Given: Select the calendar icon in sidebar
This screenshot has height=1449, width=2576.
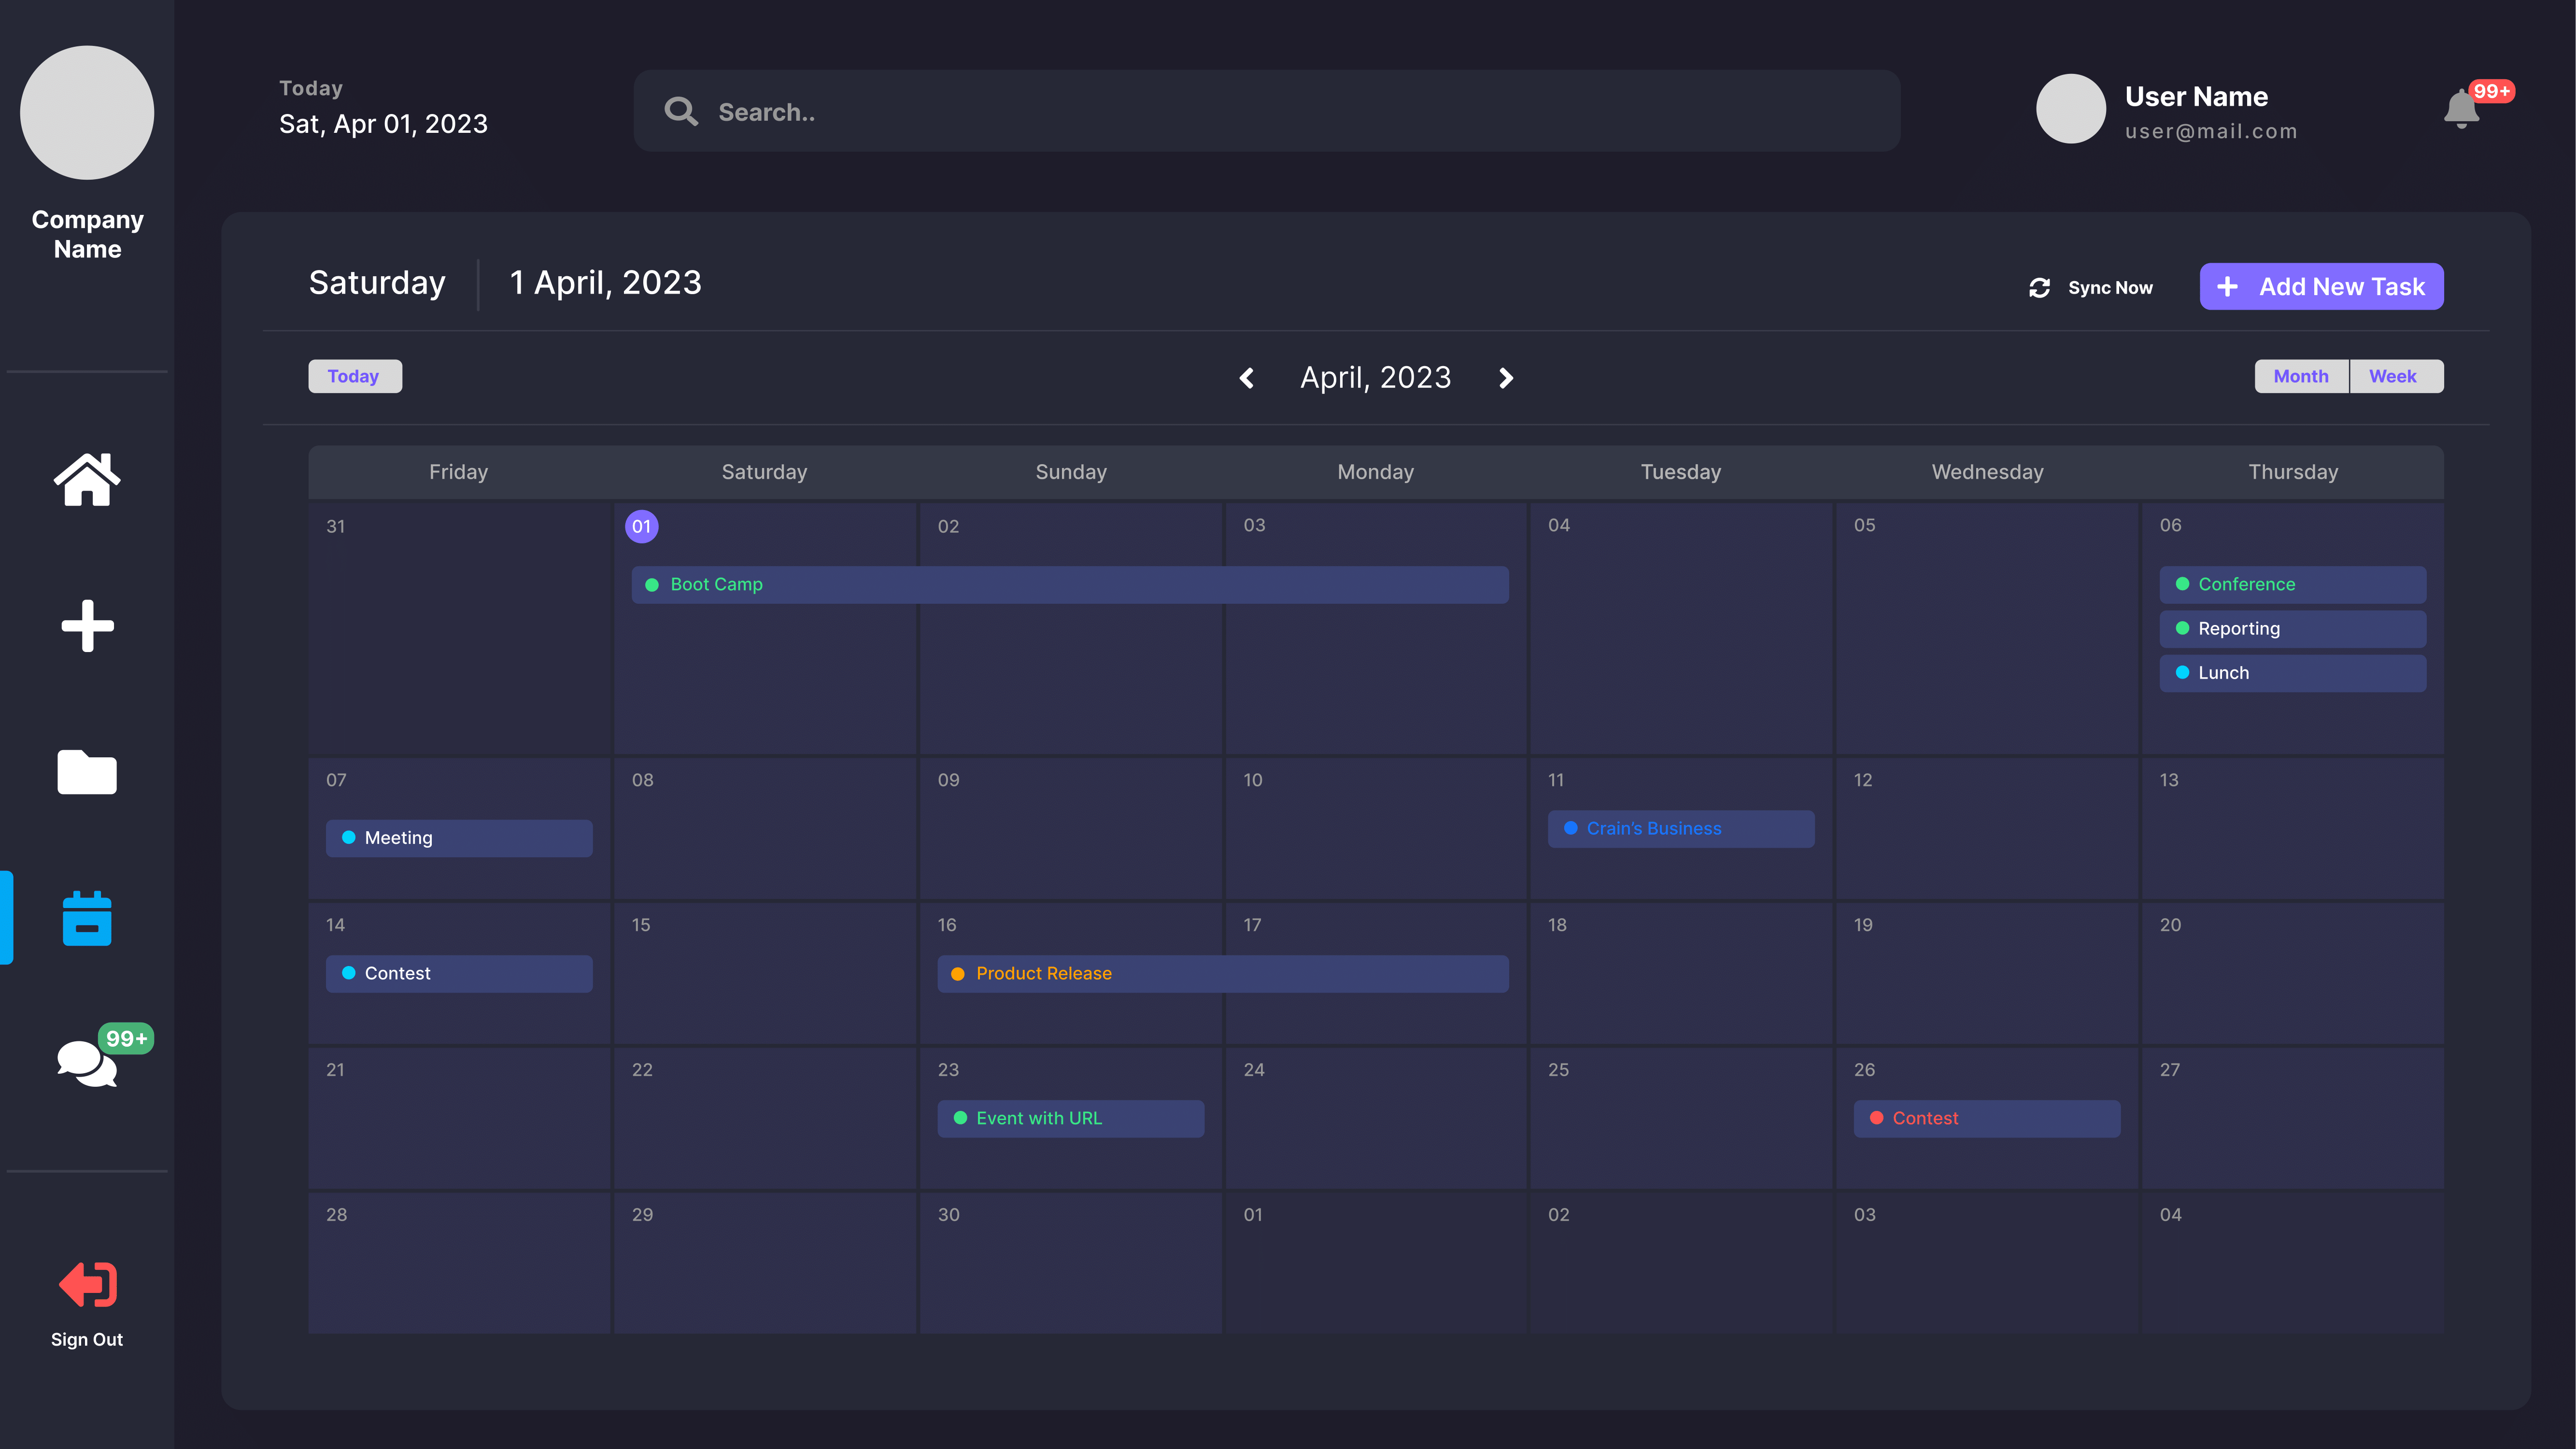Looking at the screenshot, I should [87, 918].
